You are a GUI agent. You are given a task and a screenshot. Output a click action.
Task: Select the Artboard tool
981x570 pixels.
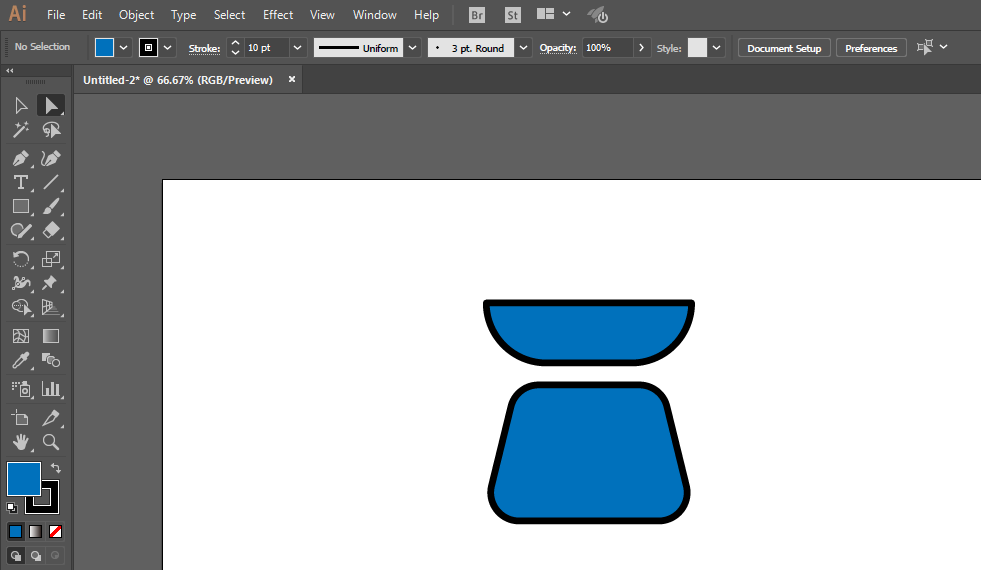(21, 417)
